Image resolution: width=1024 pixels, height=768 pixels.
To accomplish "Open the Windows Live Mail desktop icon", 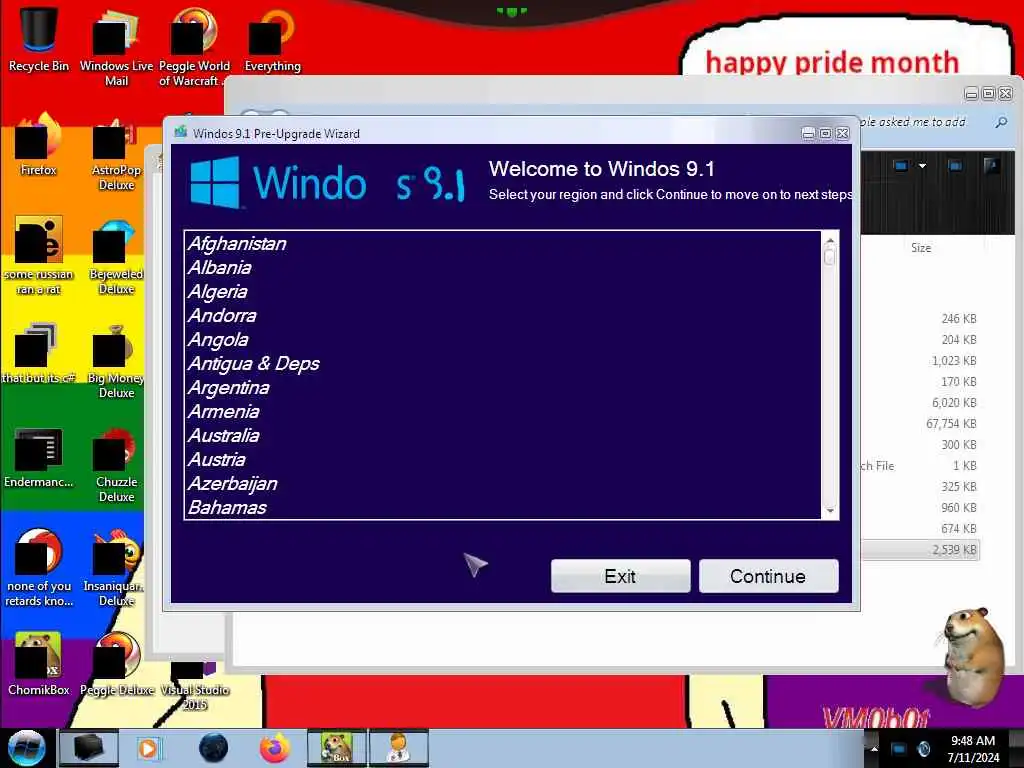I will click(116, 46).
